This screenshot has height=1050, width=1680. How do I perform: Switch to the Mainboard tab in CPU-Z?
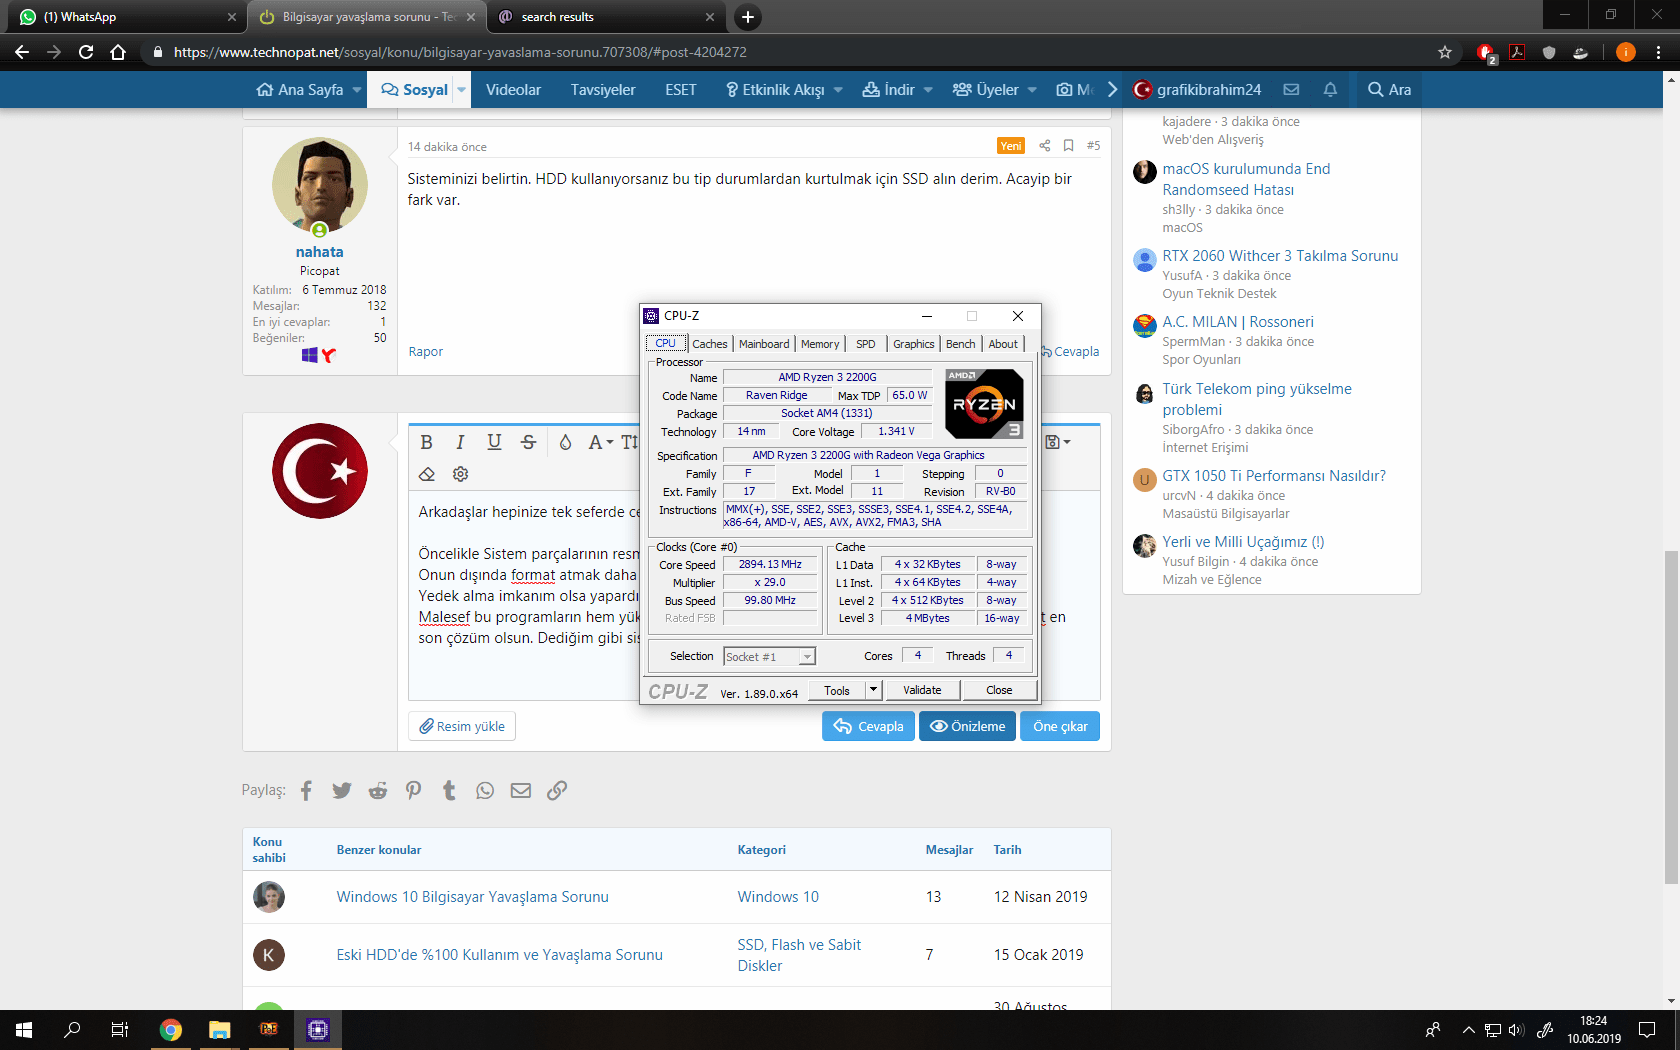pyautogui.click(x=764, y=344)
